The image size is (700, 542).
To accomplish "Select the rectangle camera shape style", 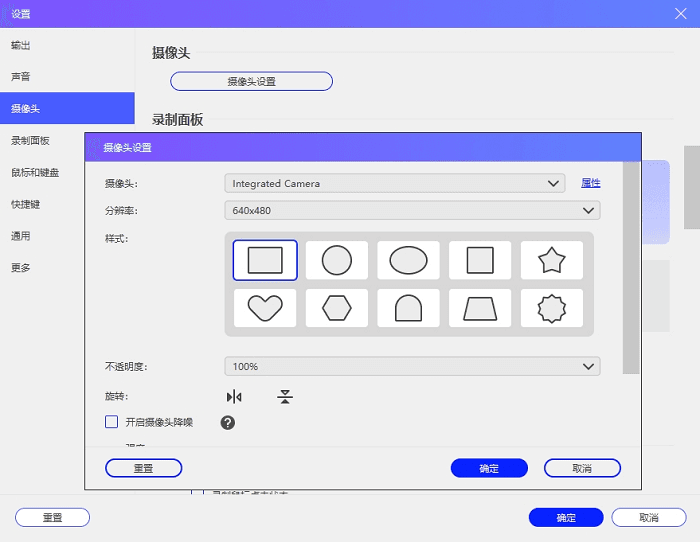I will point(265,260).
